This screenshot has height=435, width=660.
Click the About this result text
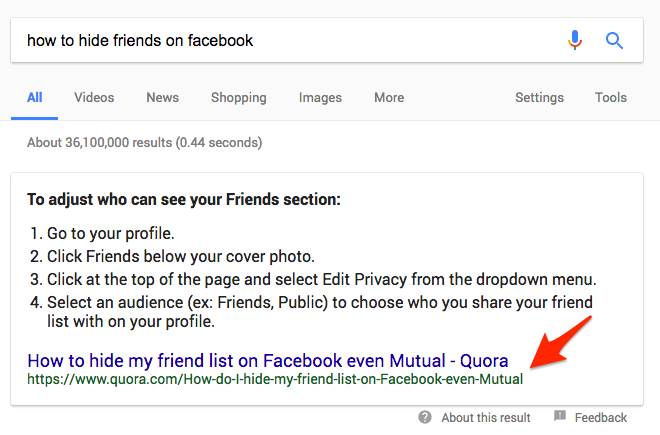(486, 417)
